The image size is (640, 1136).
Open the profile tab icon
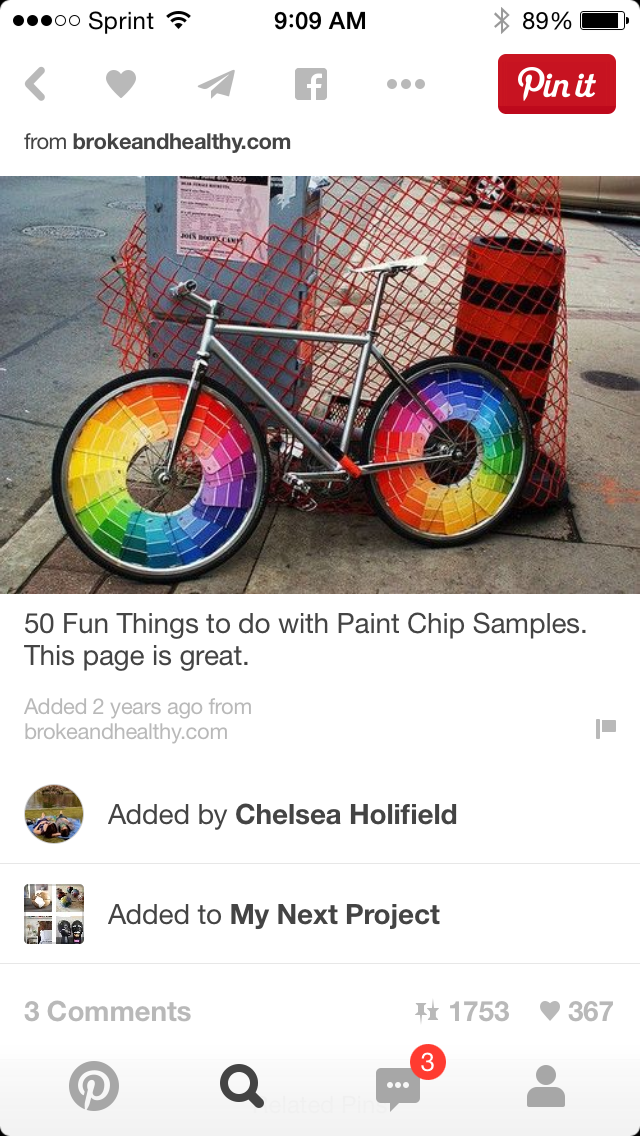(x=546, y=1086)
